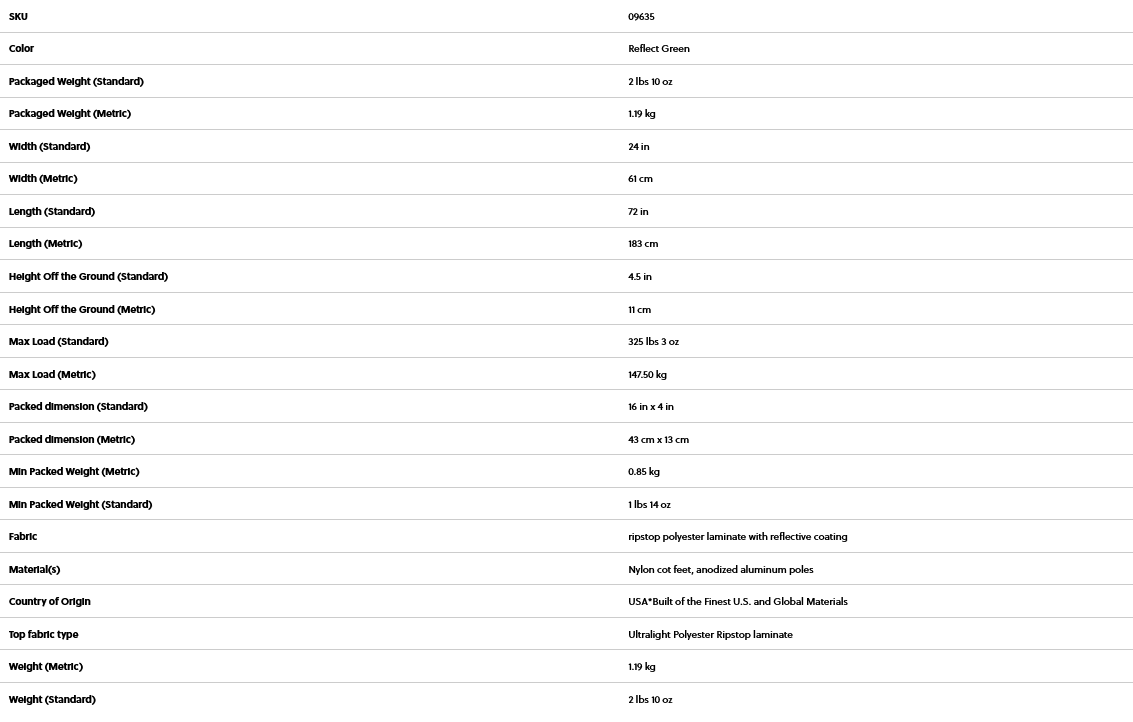The height and width of the screenshot is (722, 1133).
Task: Click the Country of Origin value text
Action: [737, 602]
